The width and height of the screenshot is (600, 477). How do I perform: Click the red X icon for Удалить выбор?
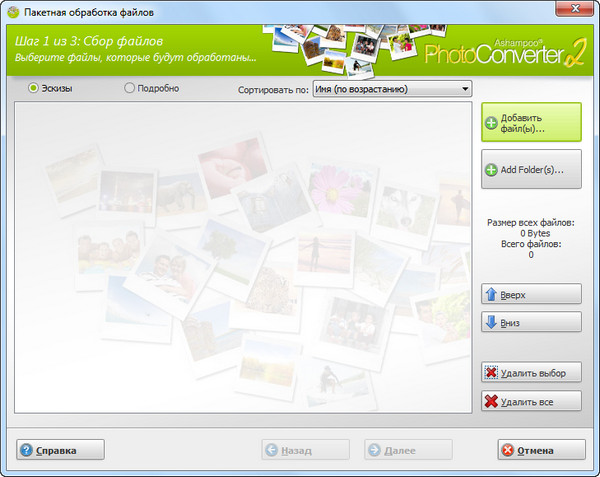pos(491,373)
